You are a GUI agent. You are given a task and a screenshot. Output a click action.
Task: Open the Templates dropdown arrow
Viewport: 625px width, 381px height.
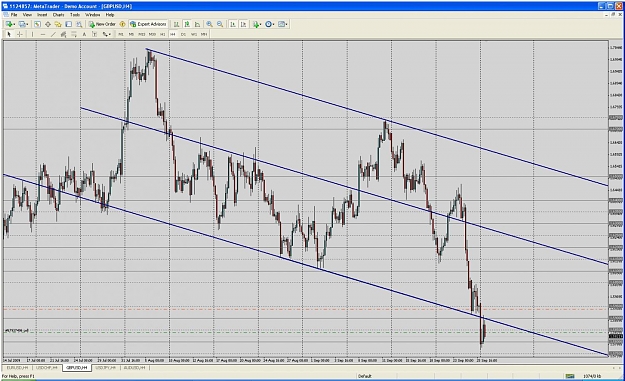click(x=287, y=24)
